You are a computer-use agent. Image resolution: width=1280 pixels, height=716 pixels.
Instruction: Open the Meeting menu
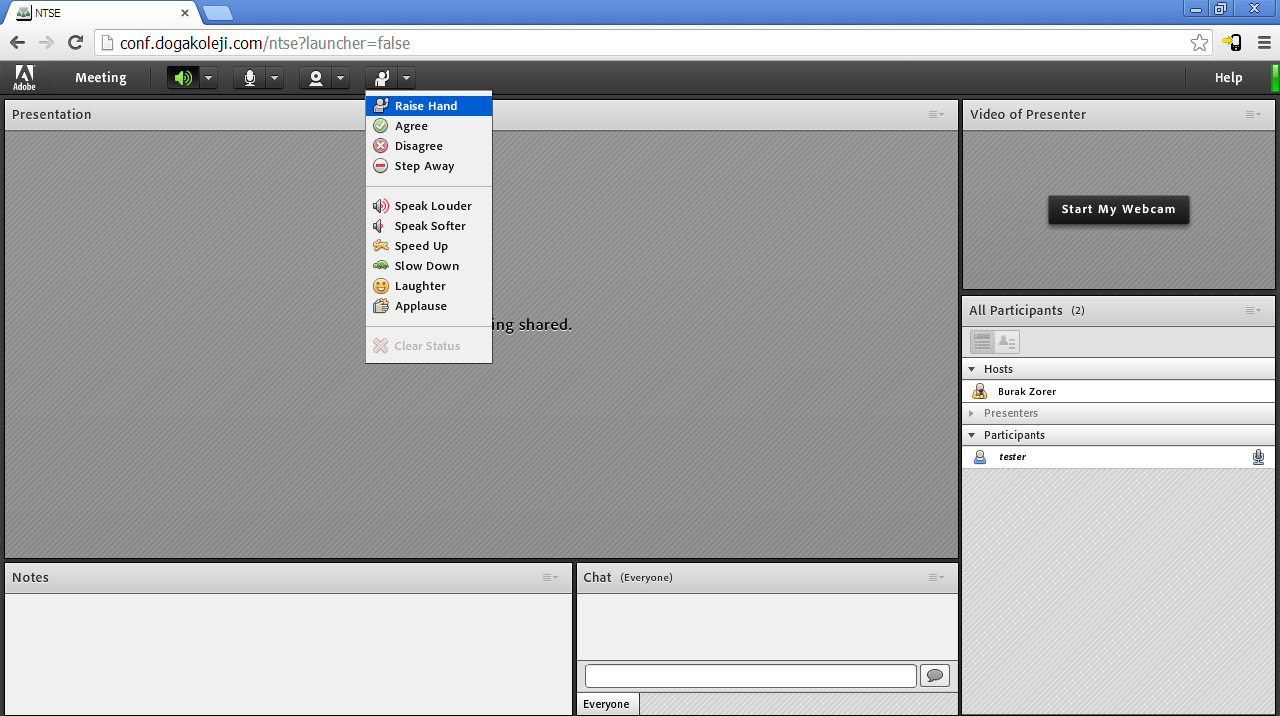tap(100, 78)
